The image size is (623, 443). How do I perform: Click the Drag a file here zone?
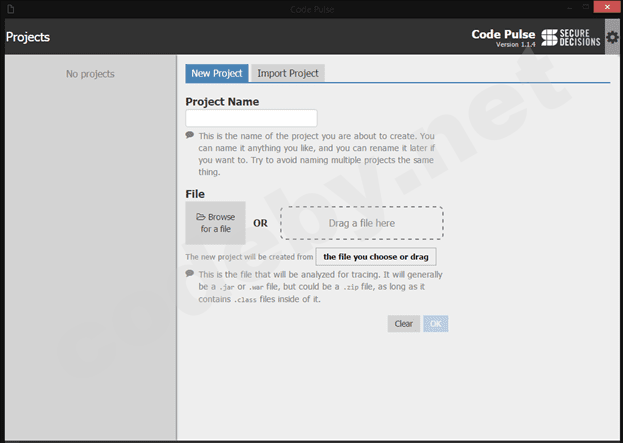click(362, 223)
